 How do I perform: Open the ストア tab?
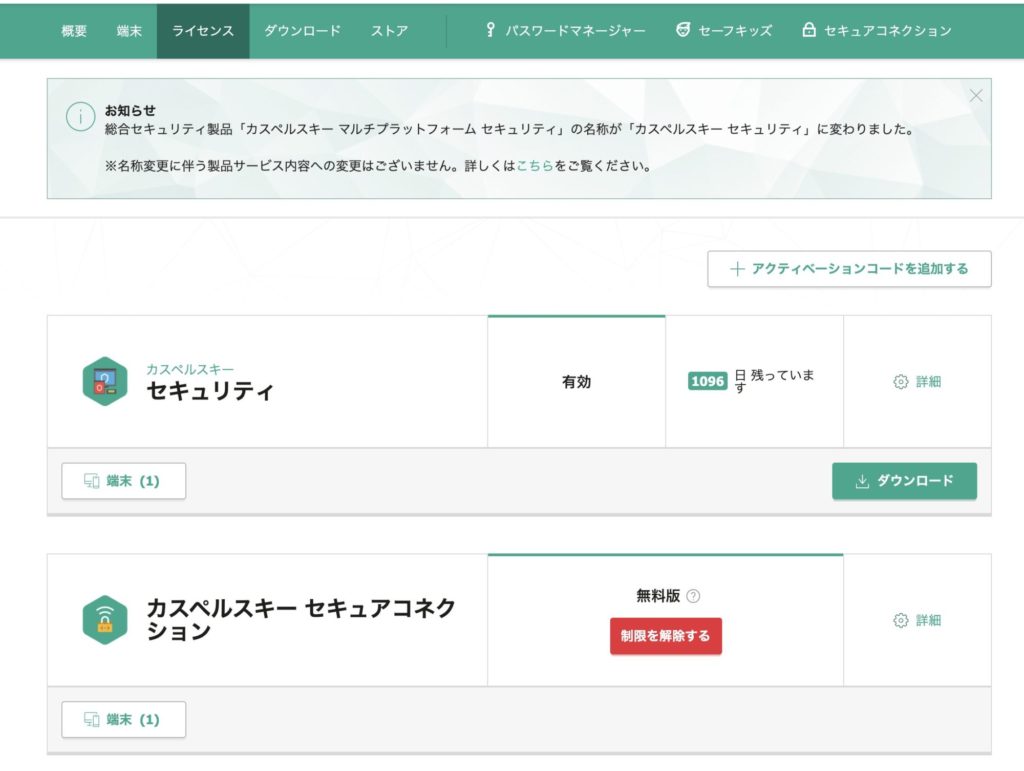tap(389, 31)
